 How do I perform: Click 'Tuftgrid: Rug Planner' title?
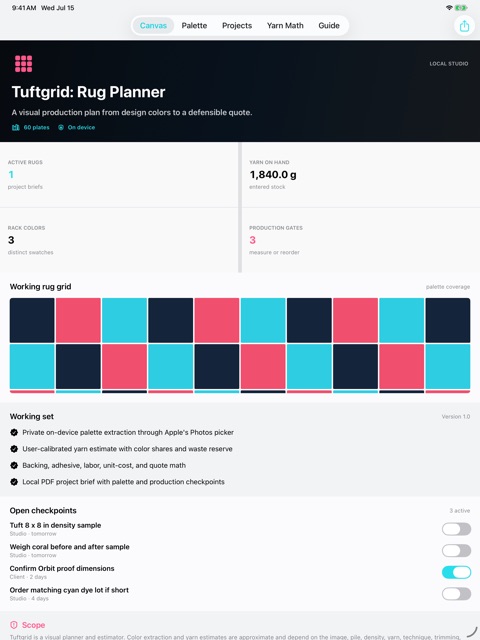(x=89, y=92)
